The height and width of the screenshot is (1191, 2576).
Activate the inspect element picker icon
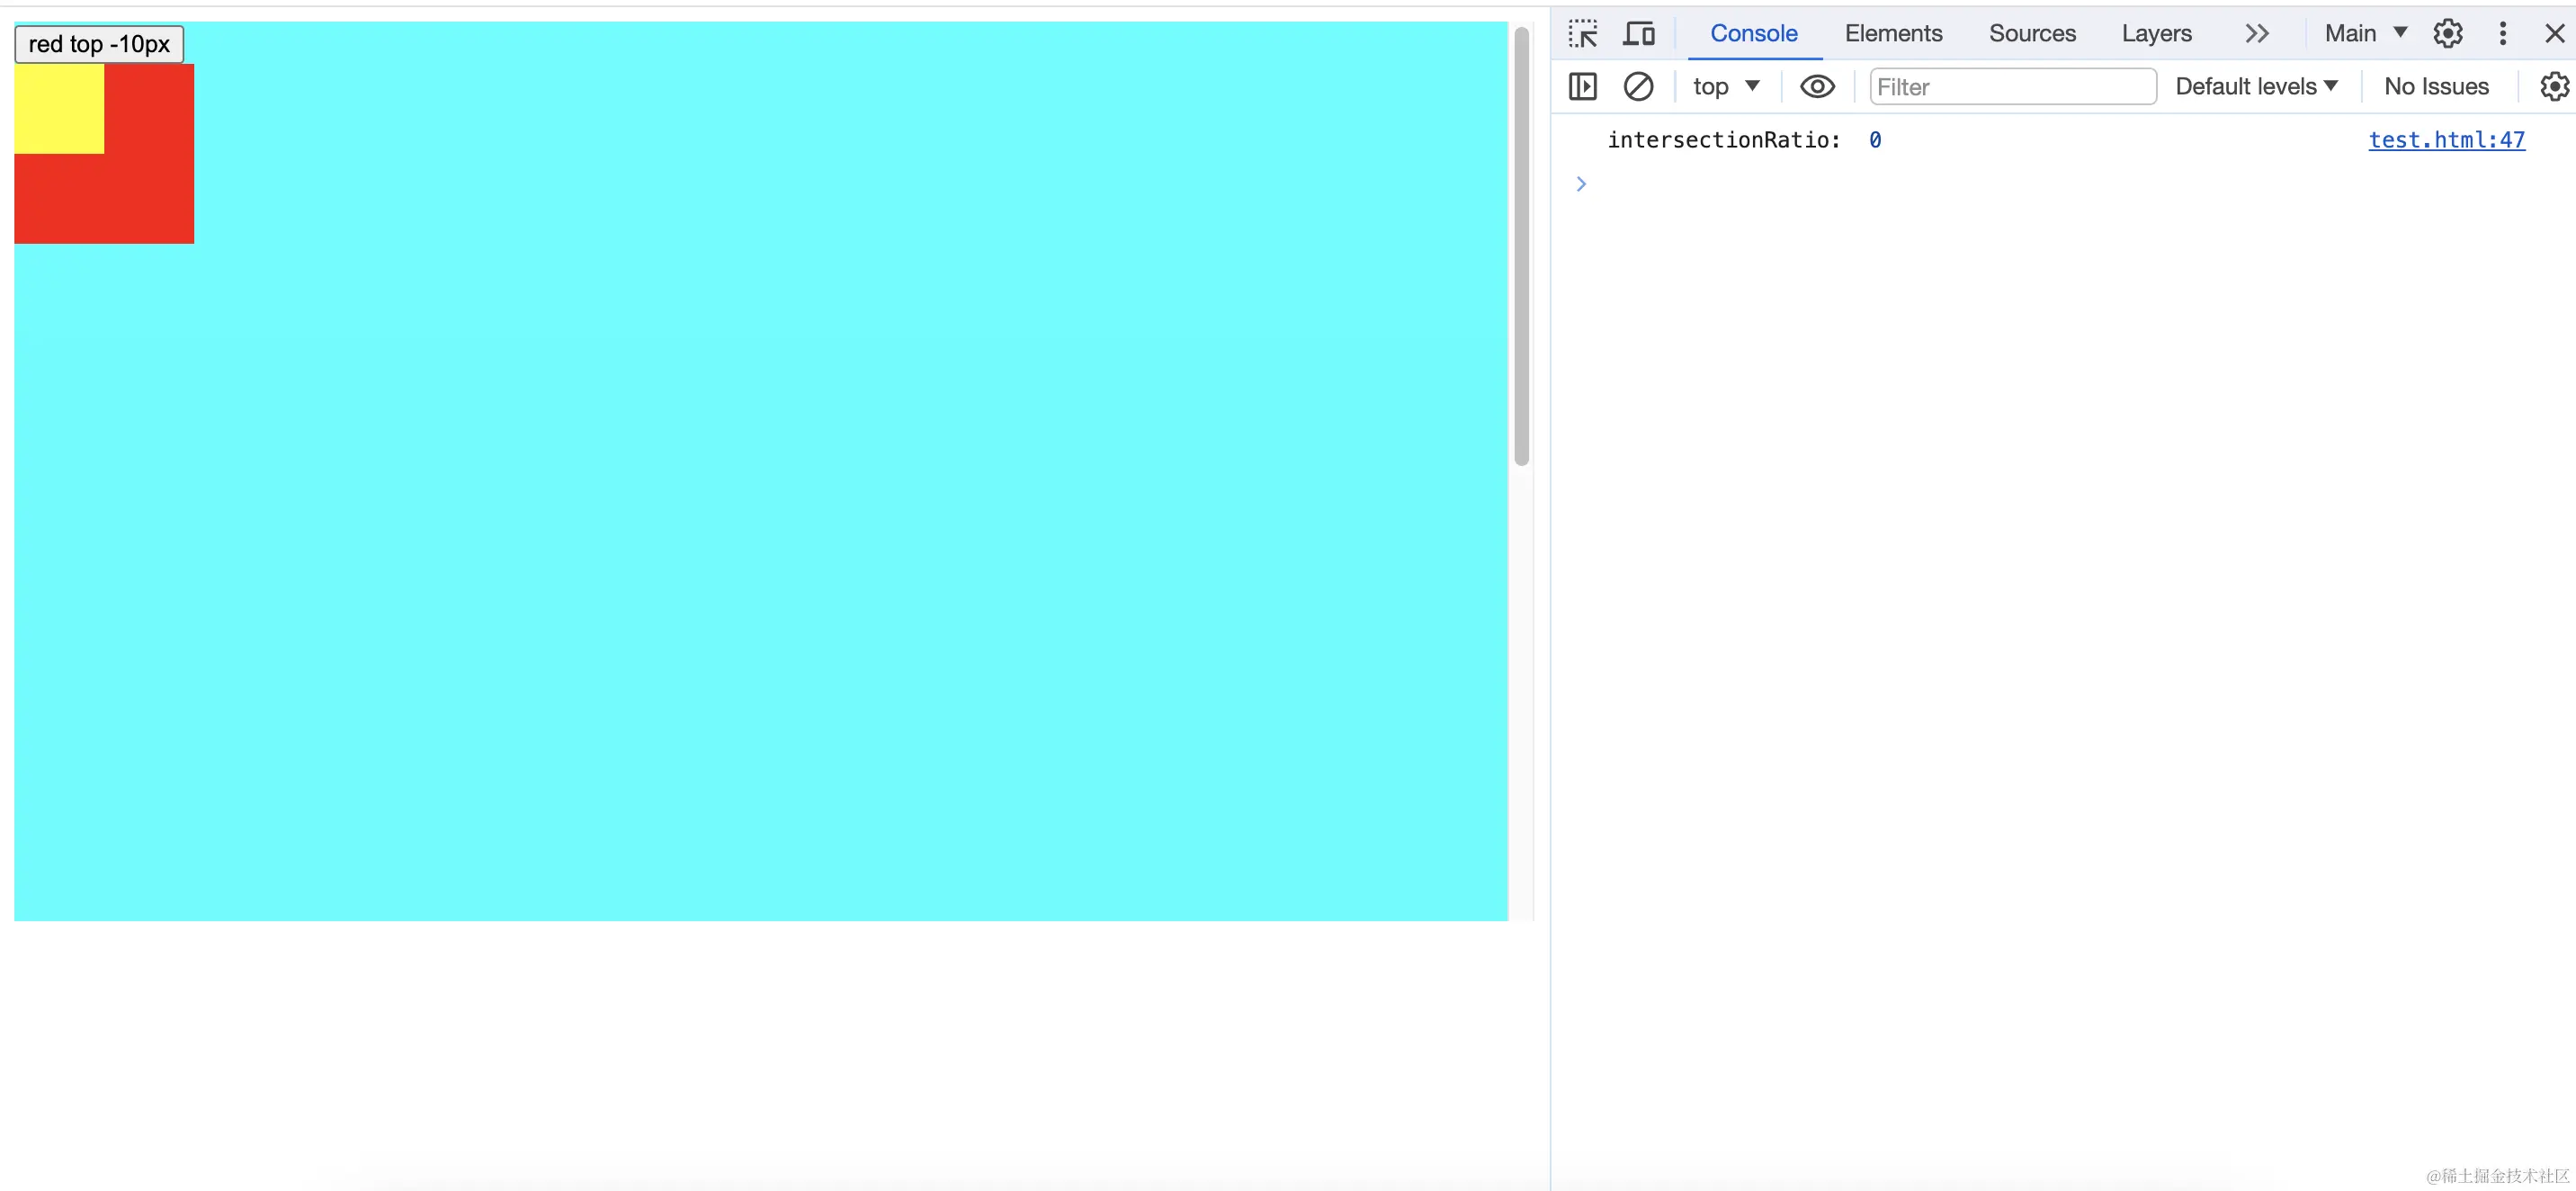1582,34
